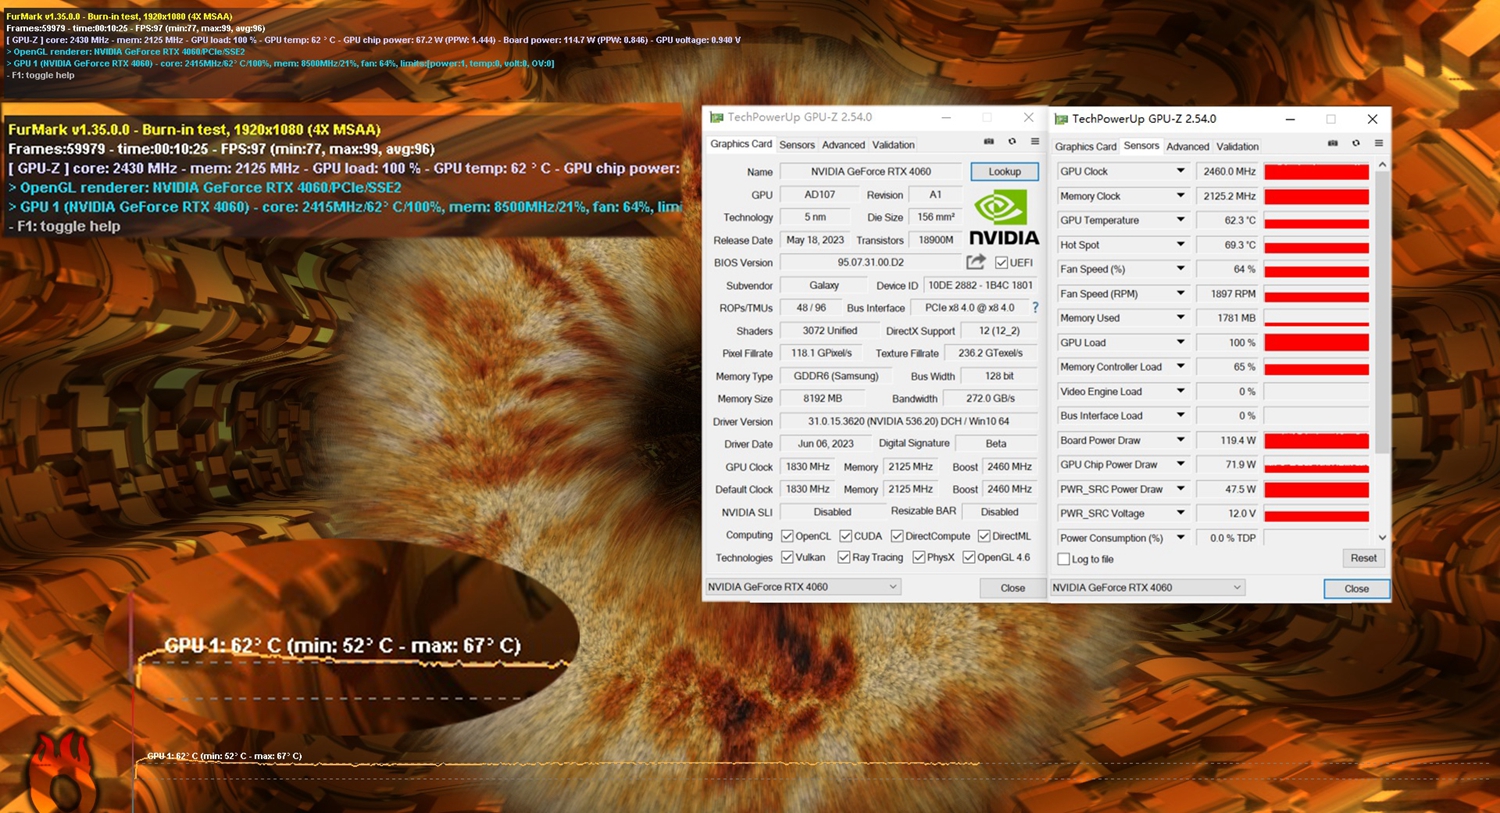The height and width of the screenshot is (813, 1500).
Task: Click the Close button in the Graphics Card window
Action: pos(1013,588)
